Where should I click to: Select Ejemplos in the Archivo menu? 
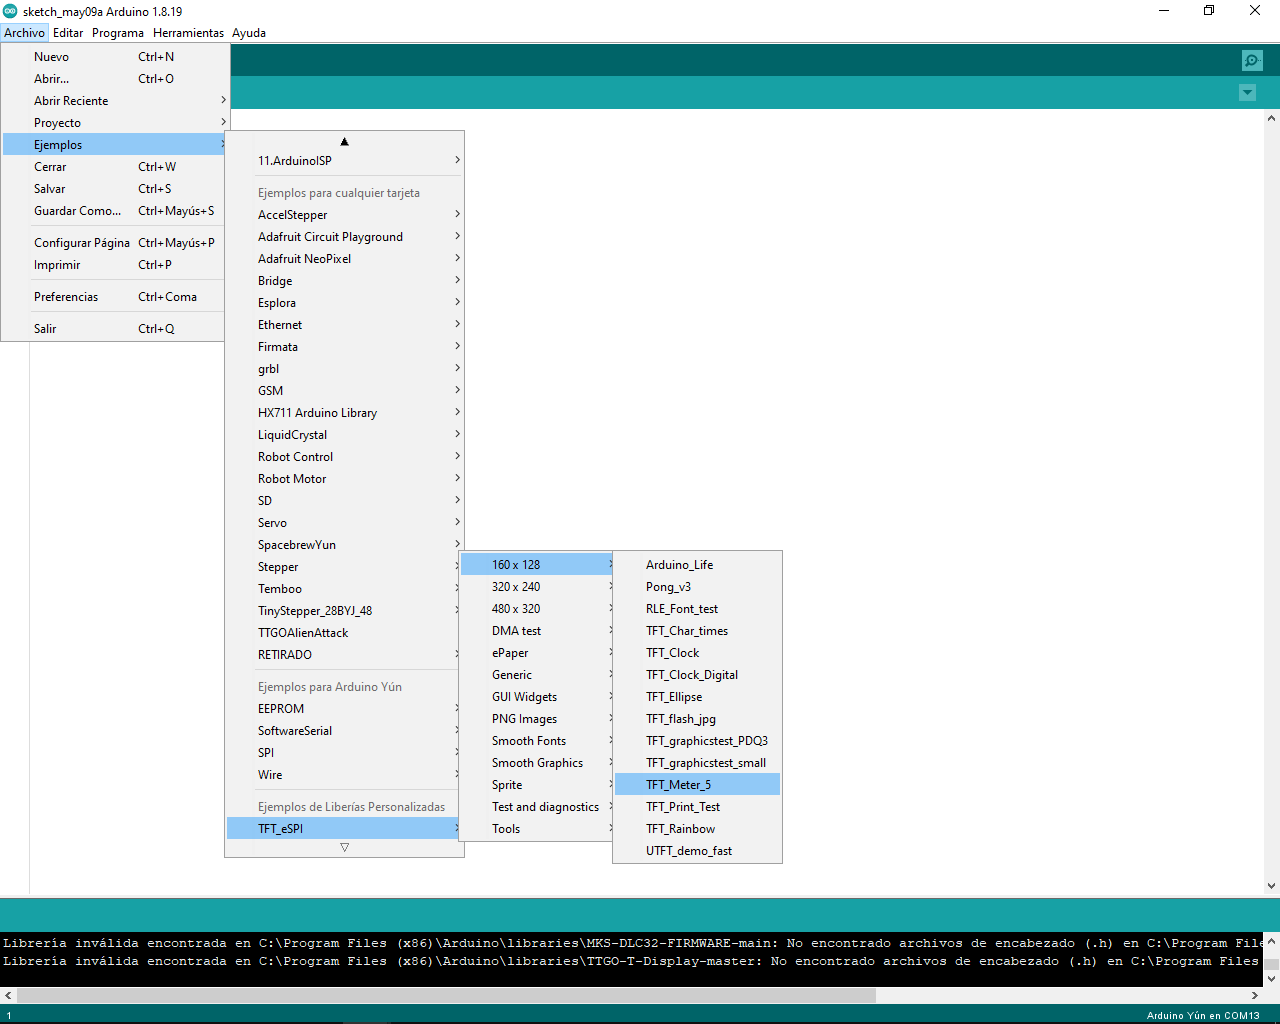pos(115,145)
